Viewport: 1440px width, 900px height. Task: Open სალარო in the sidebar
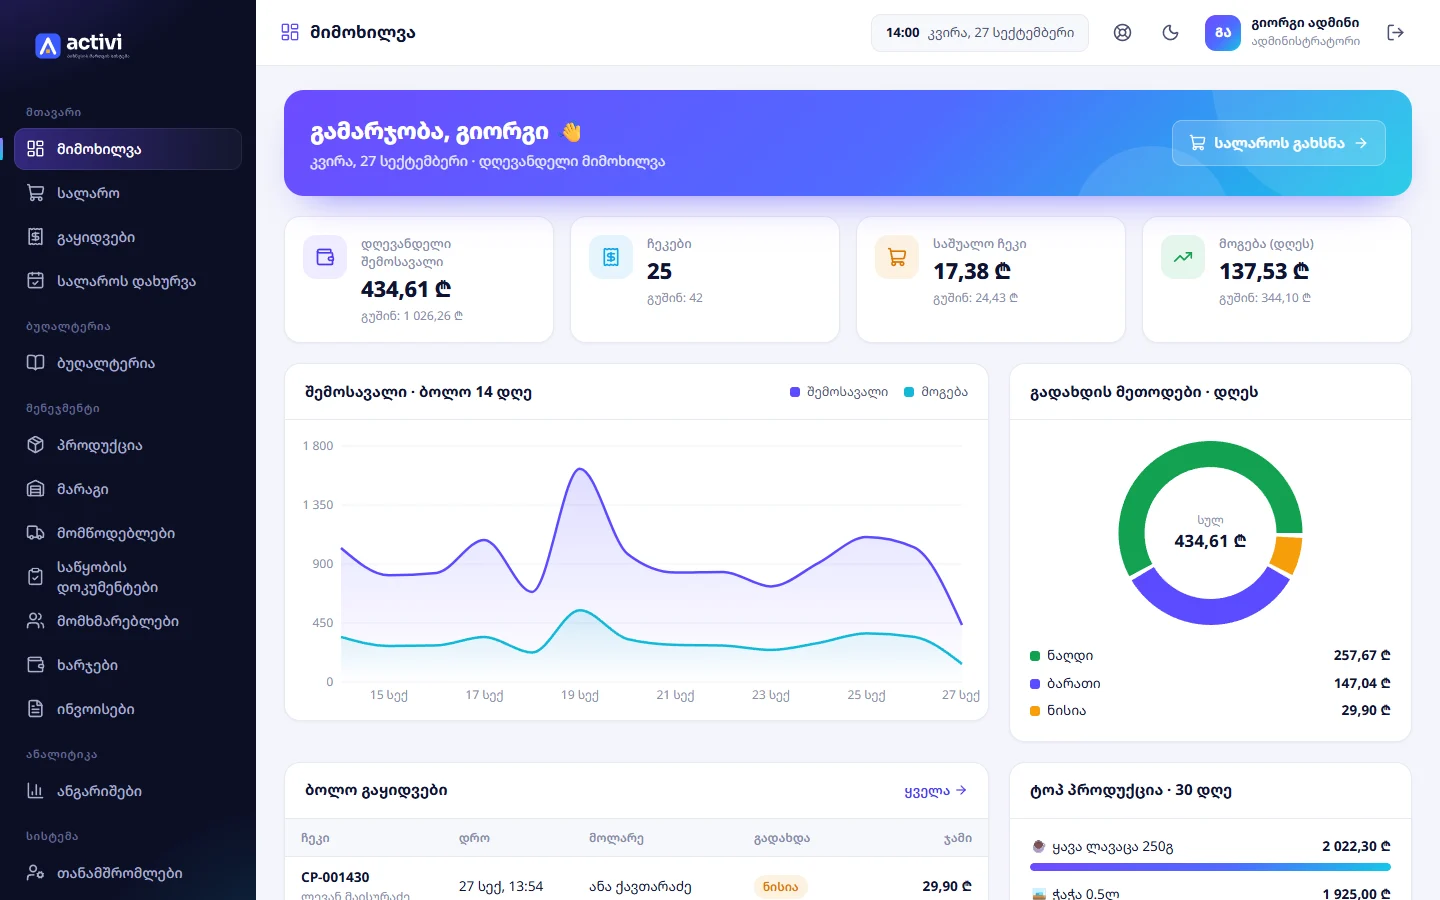pos(128,193)
